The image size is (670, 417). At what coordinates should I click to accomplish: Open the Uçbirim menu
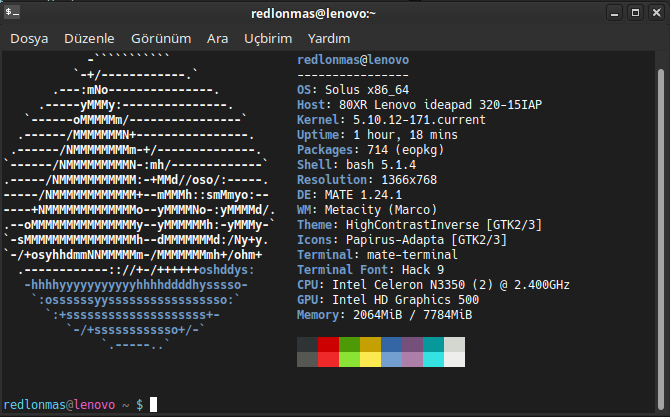click(x=267, y=38)
